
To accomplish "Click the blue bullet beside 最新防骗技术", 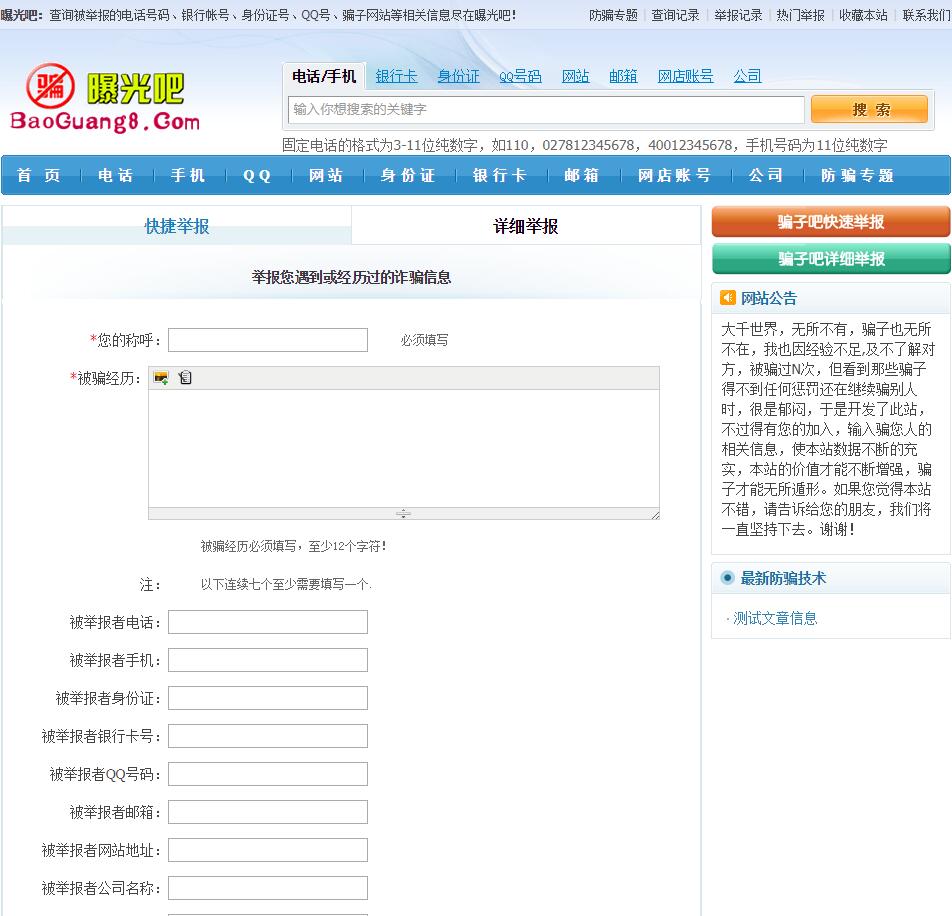I will tap(727, 578).
